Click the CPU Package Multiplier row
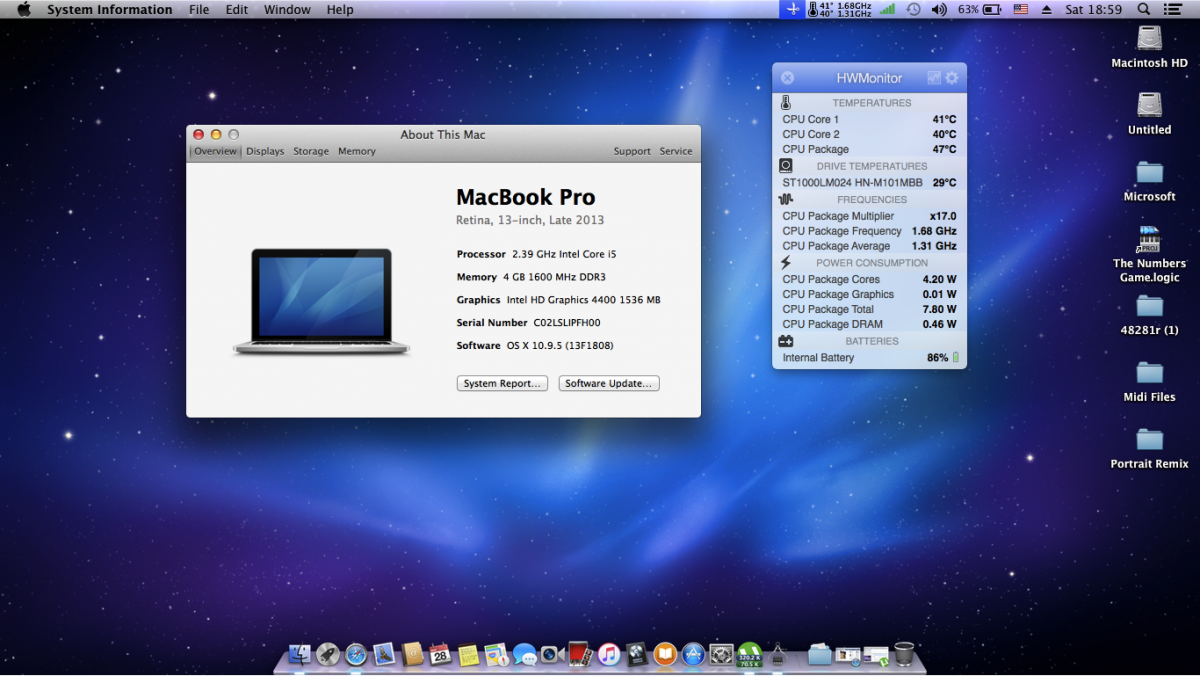Screen dimensions: 1200x676 point(869,216)
